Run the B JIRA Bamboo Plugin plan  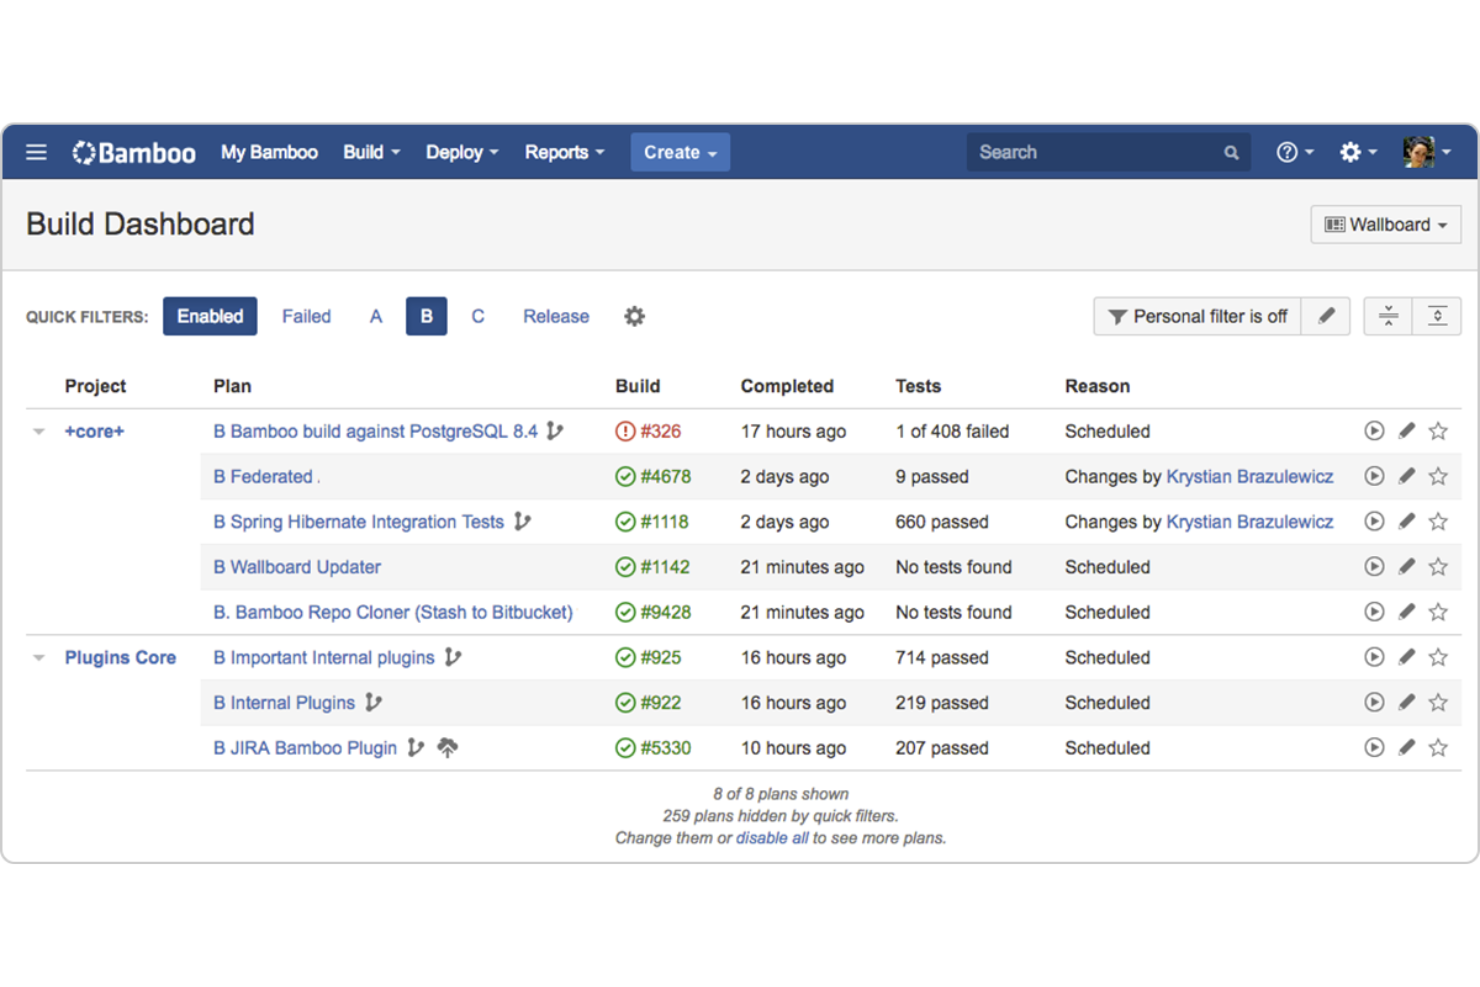tap(1374, 747)
